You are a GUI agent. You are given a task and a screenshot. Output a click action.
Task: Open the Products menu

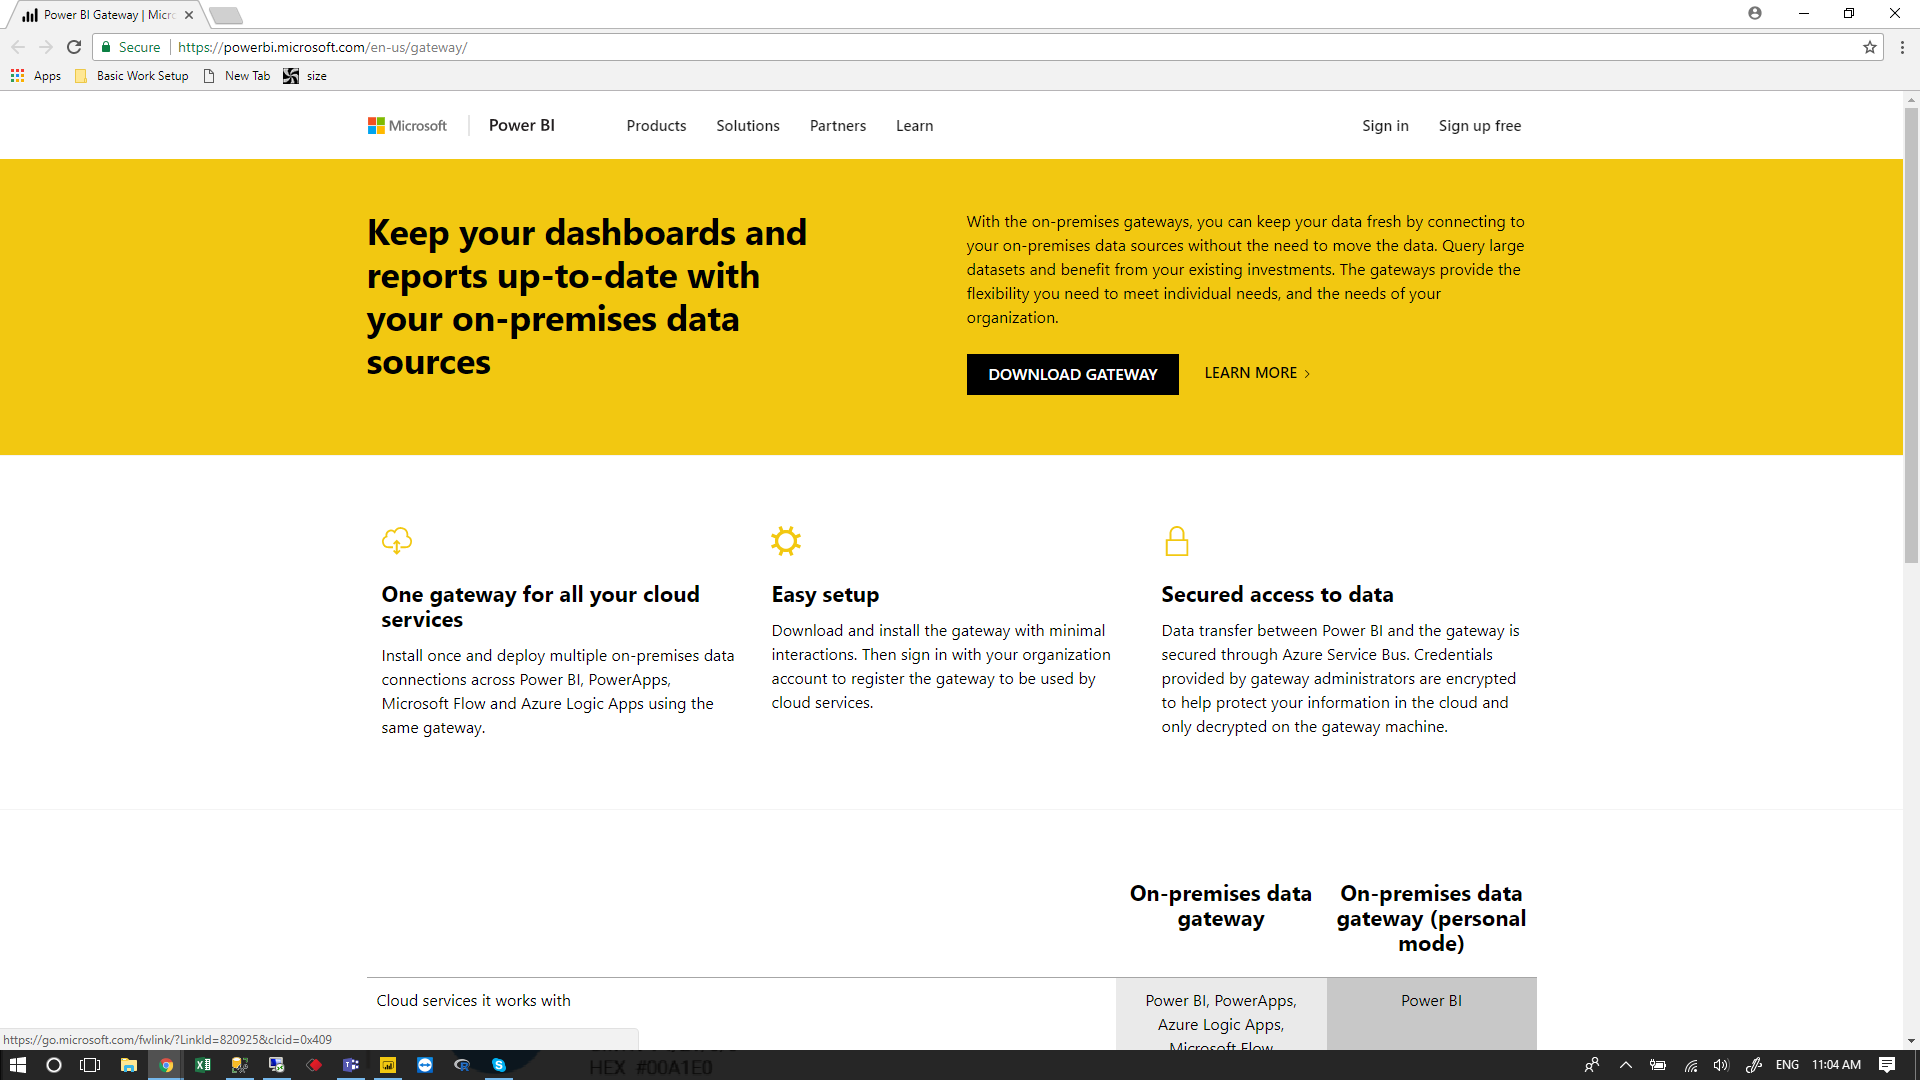656,126
